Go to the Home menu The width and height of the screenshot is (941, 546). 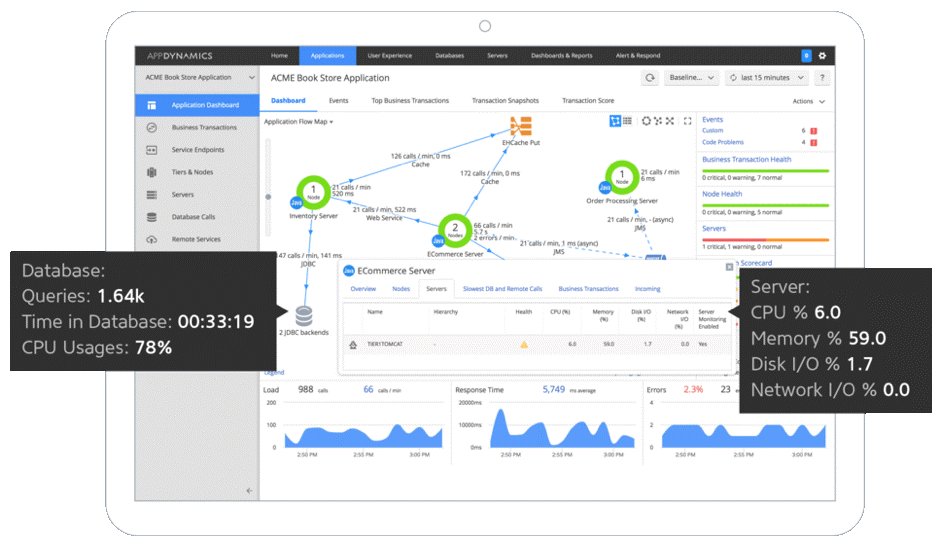279,55
